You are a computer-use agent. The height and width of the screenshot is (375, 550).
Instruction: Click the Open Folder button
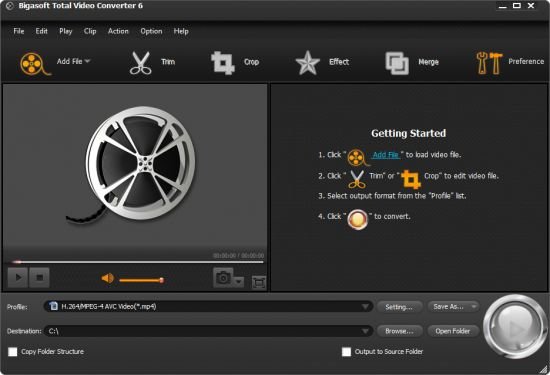(x=453, y=331)
